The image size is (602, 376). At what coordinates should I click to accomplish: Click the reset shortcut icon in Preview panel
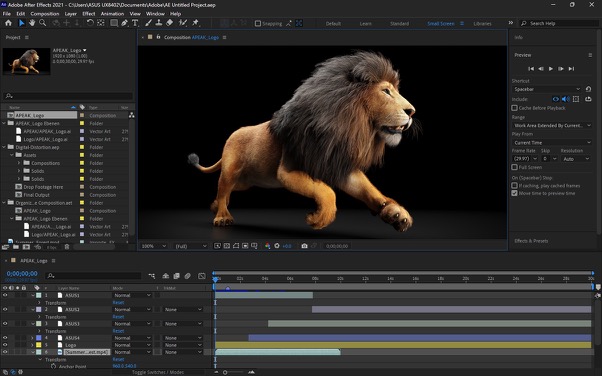[x=589, y=89]
